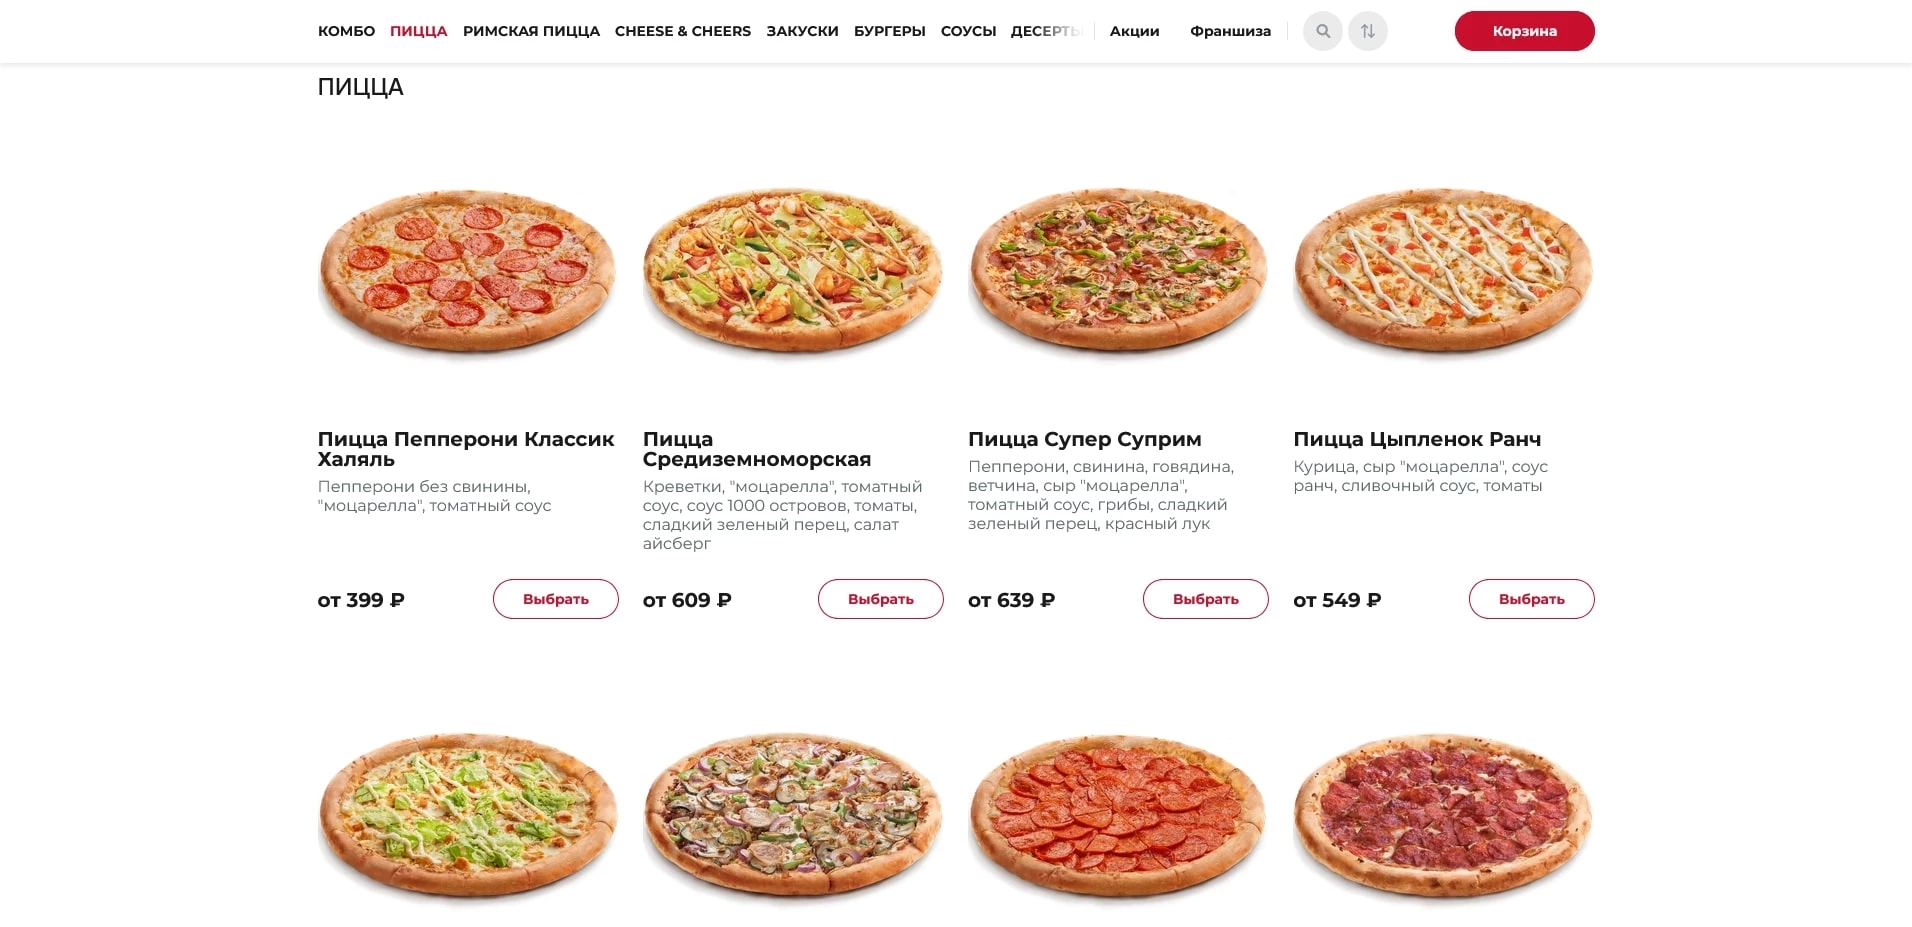Screen dimensions: 1912x927
Task: Open the Корзина cart button
Action: 1524,31
